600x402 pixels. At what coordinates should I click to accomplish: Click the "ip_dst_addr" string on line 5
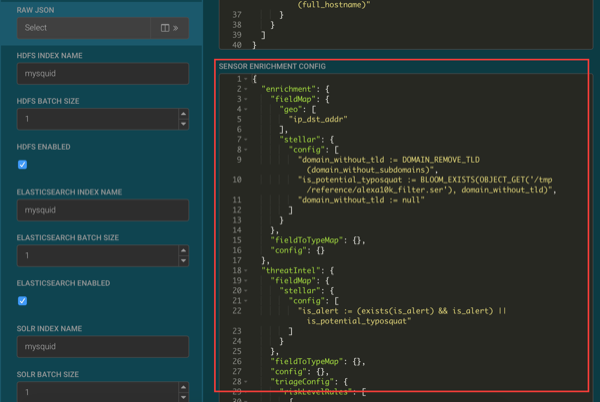pyautogui.click(x=318, y=119)
